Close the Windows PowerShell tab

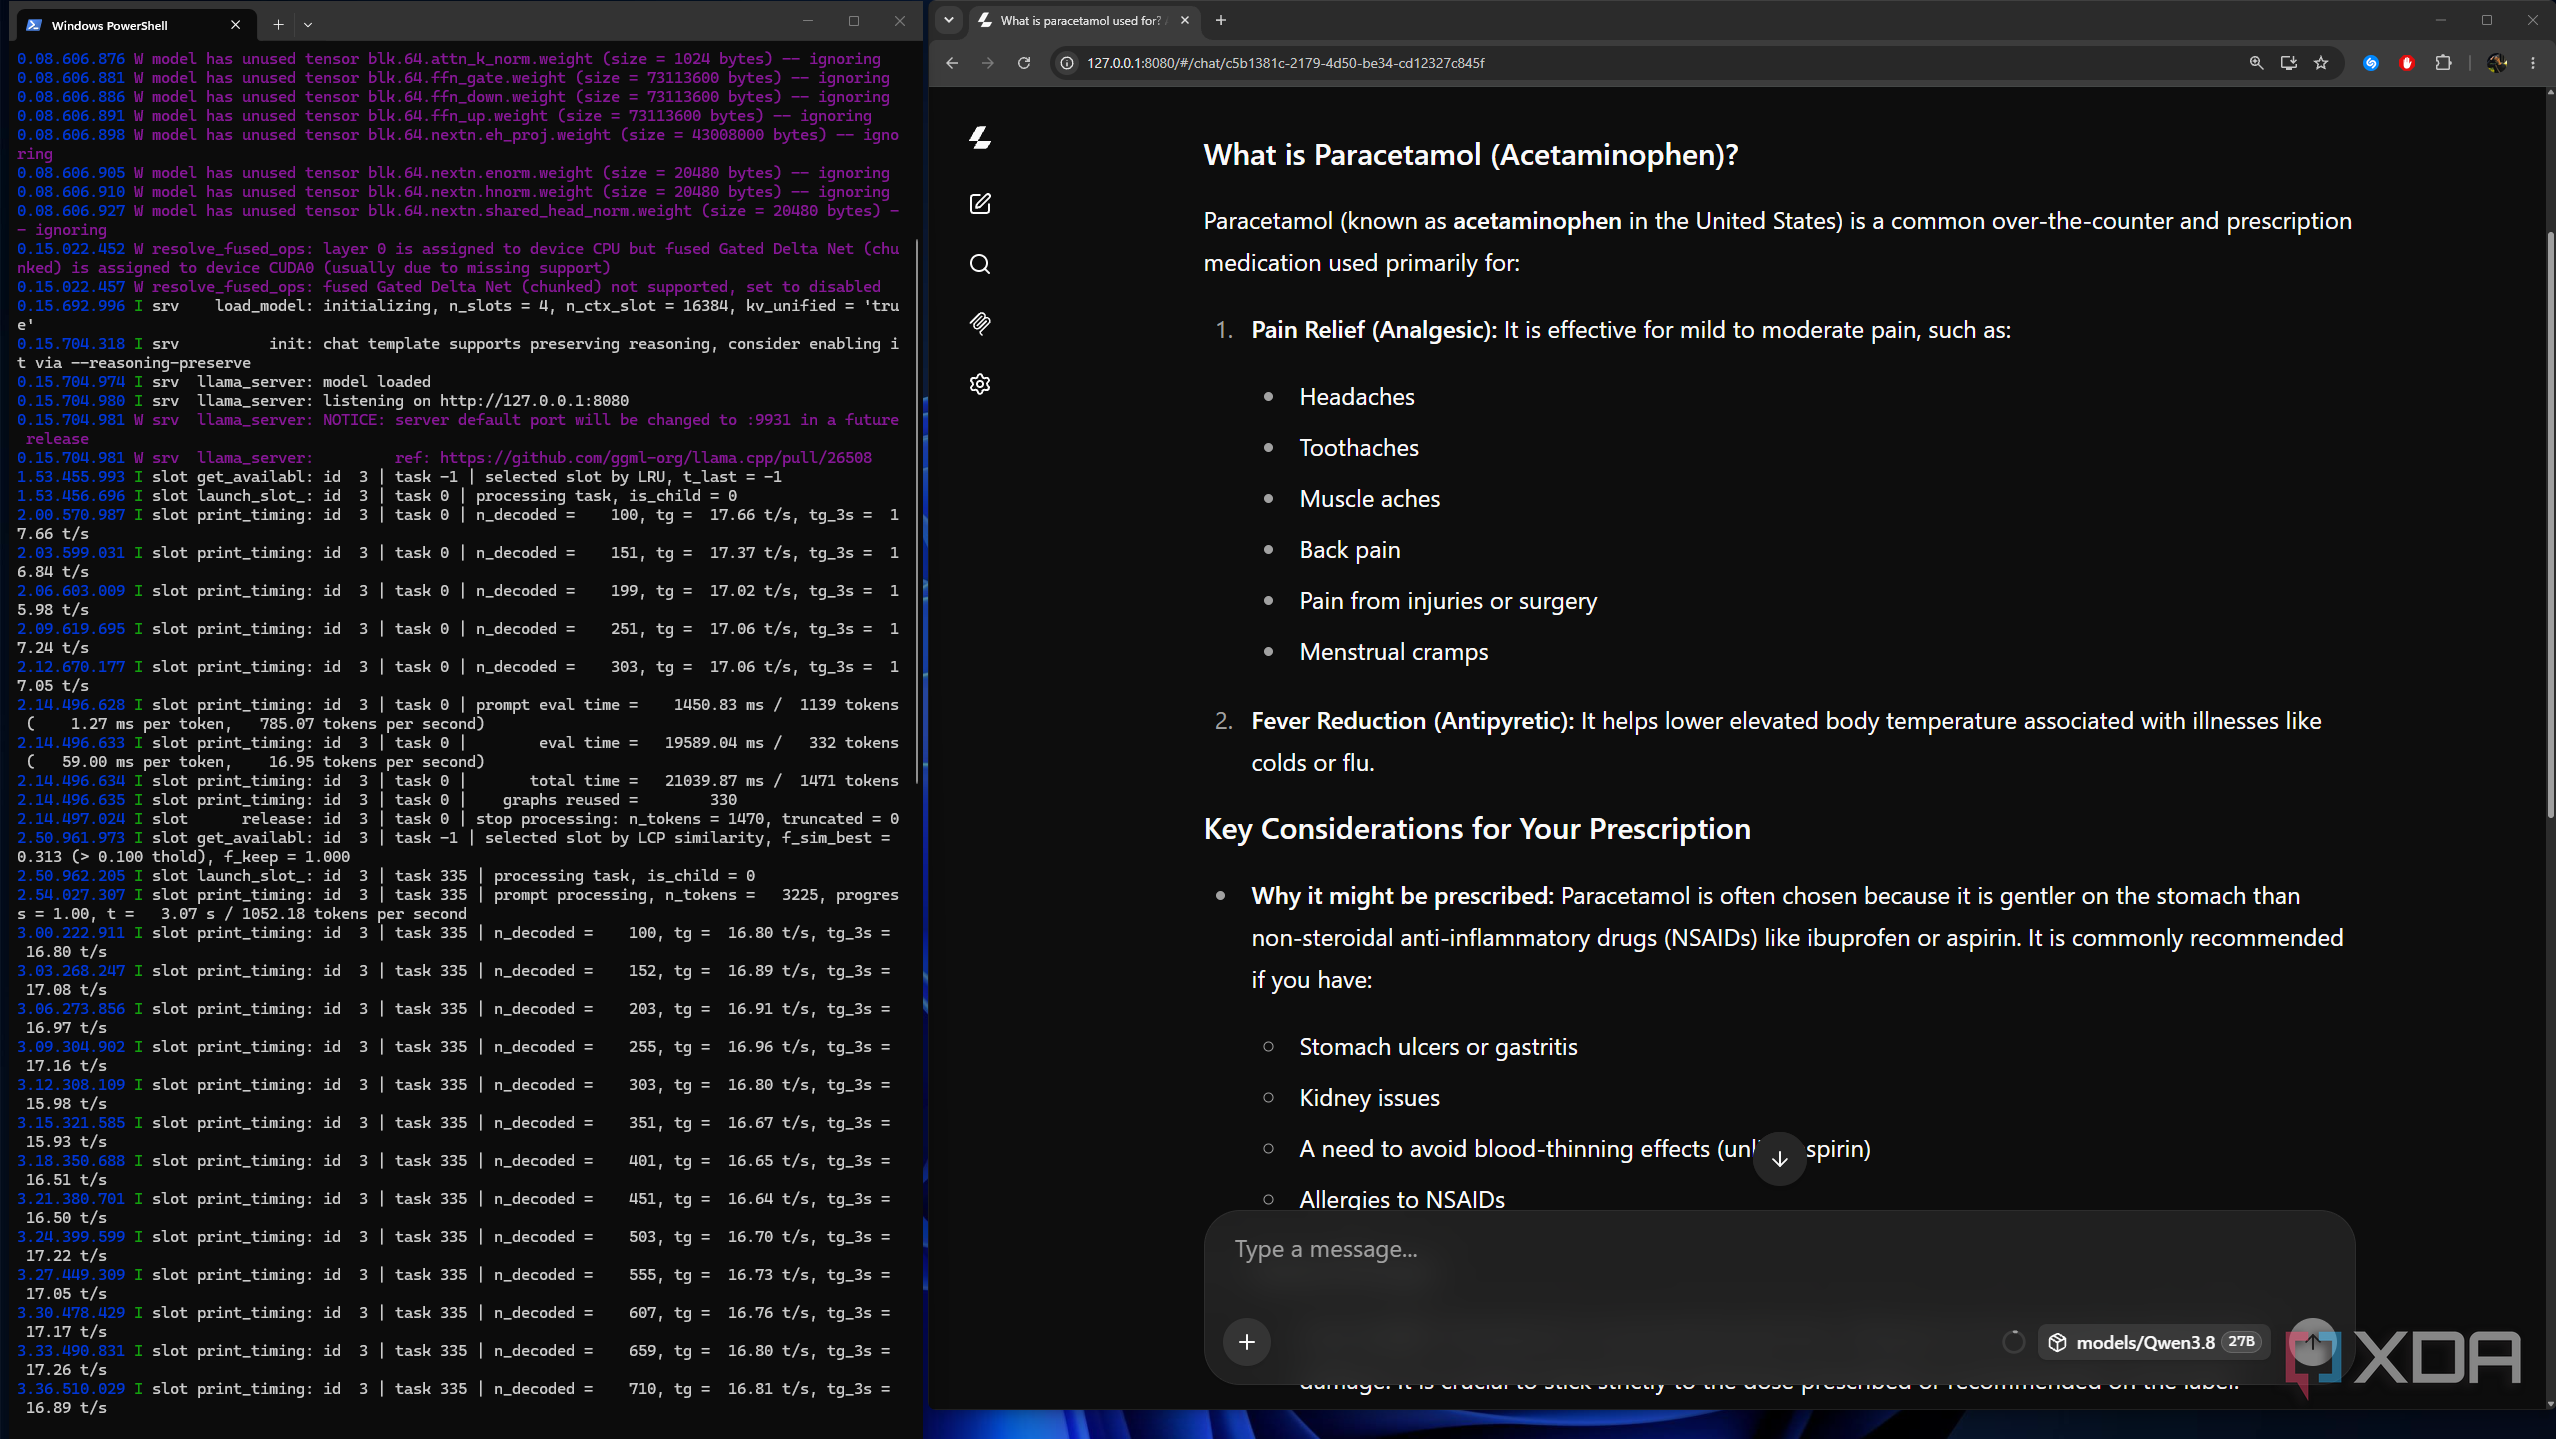[x=235, y=25]
